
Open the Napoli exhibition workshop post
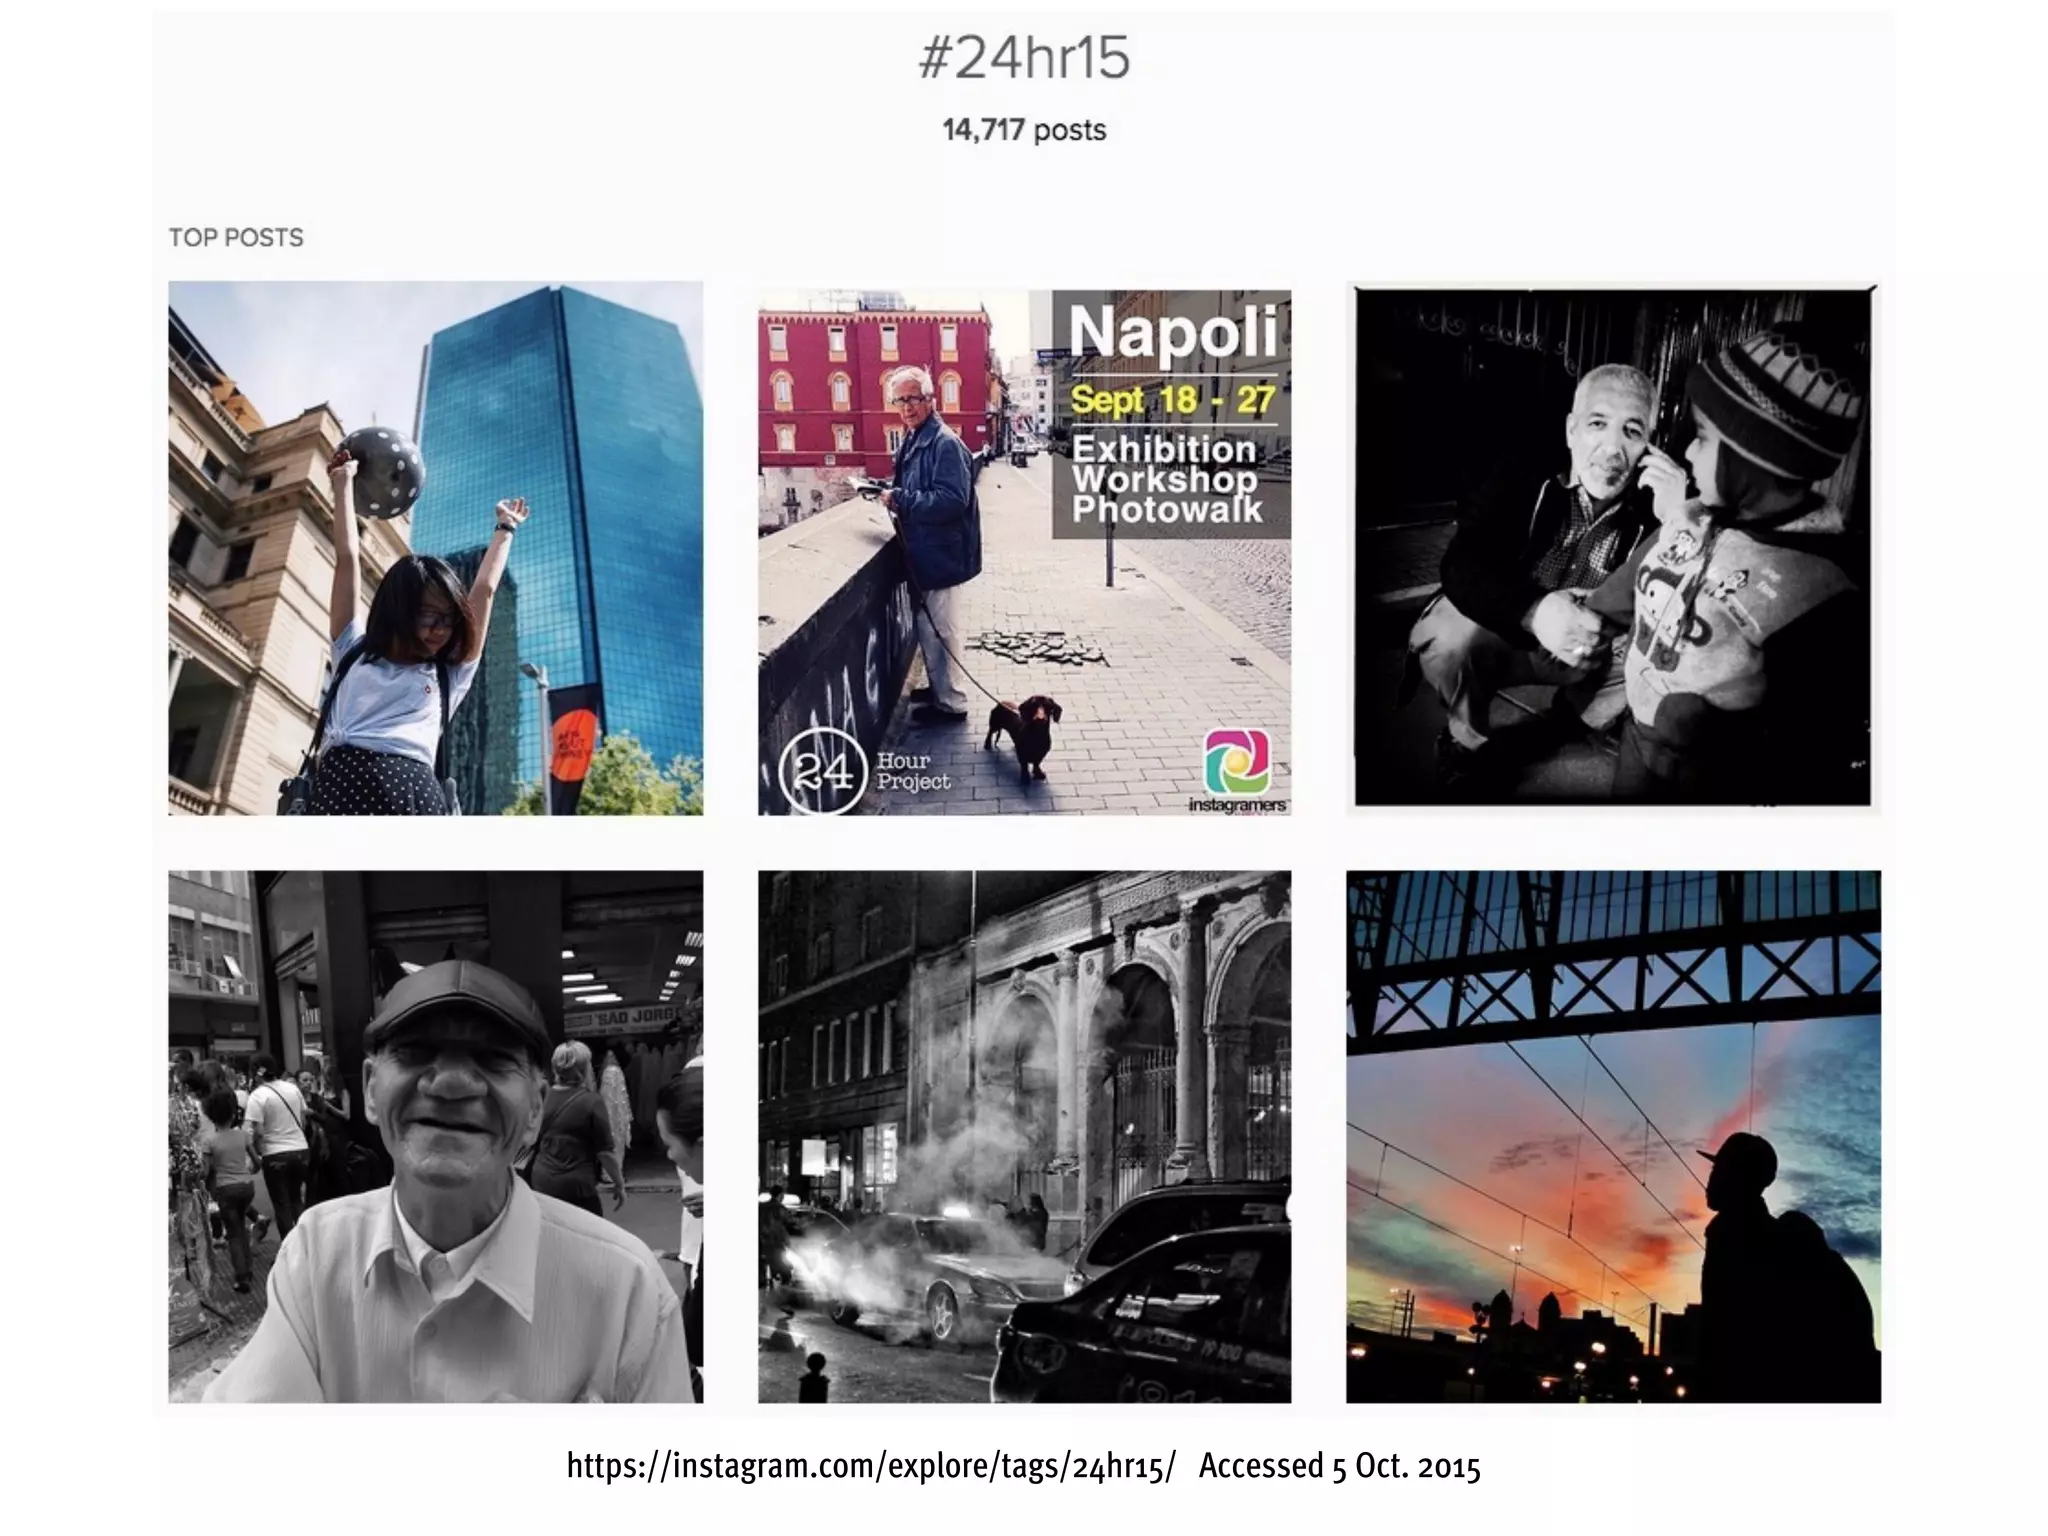click(x=1024, y=552)
